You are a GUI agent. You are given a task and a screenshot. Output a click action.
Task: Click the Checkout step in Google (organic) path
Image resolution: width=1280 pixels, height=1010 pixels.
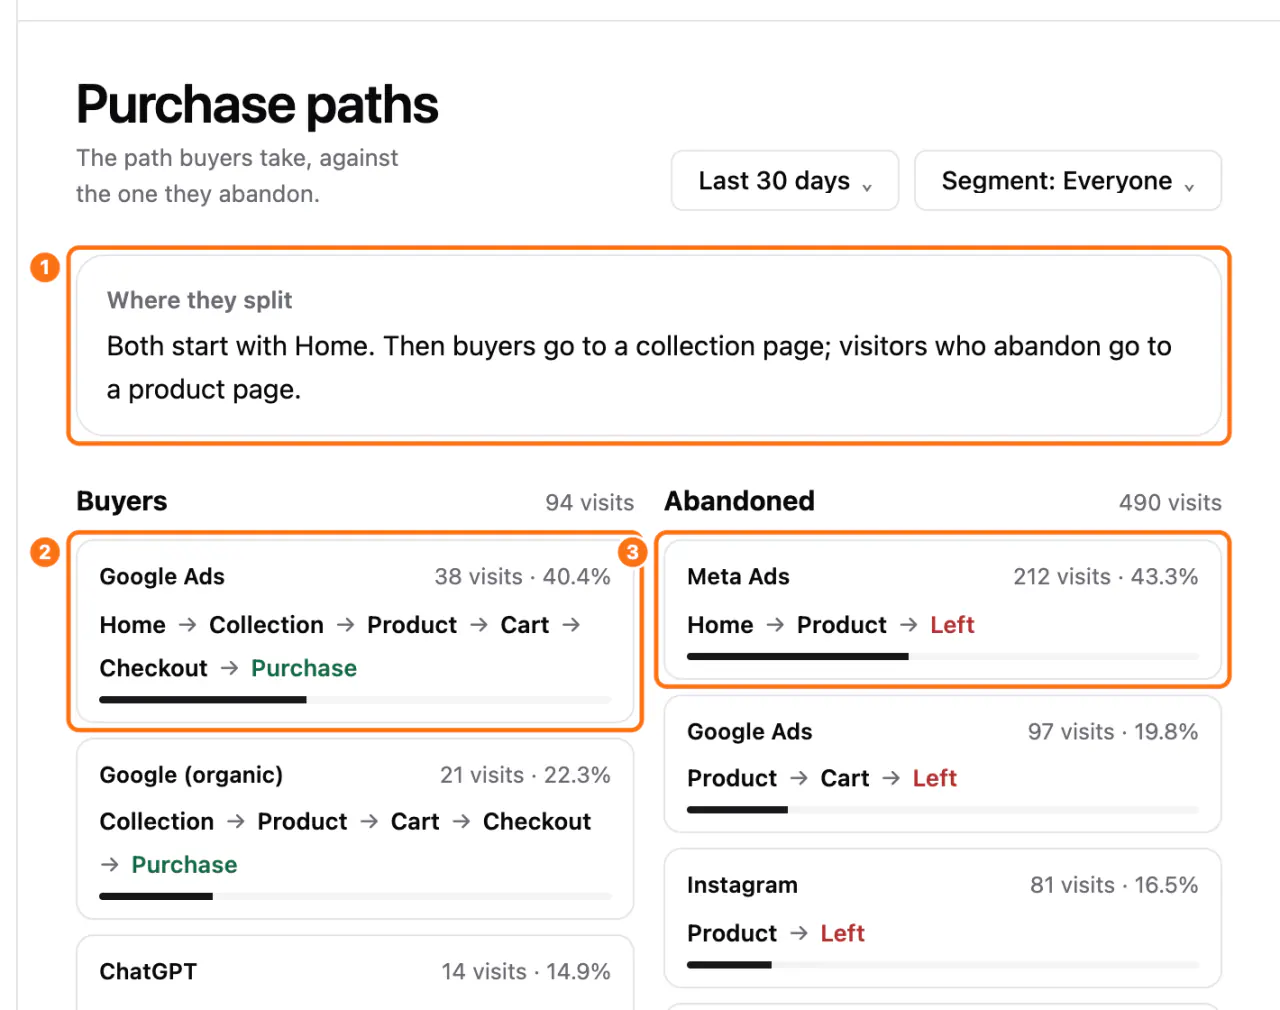(x=537, y=822)
